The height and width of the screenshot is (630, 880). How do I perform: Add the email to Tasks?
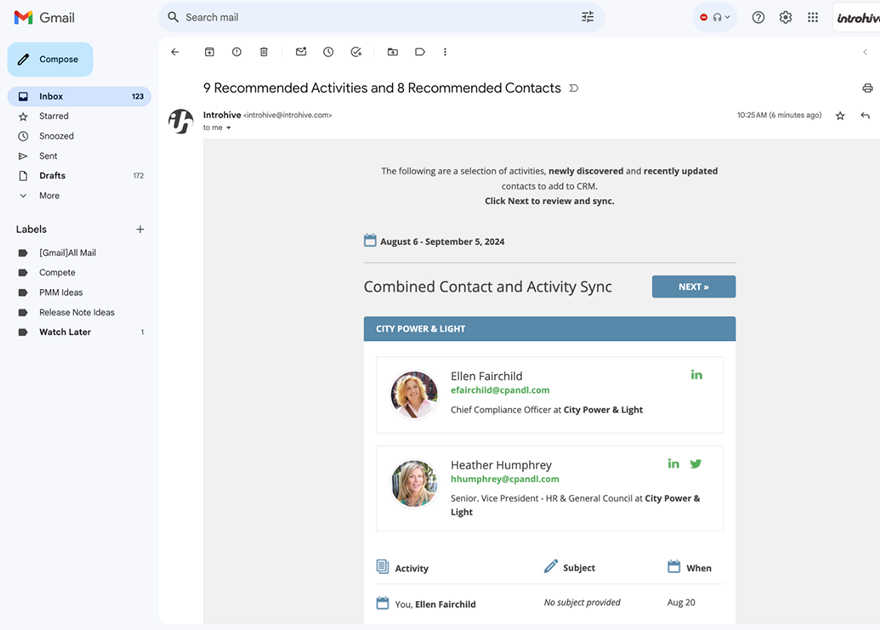click(356, 52)
